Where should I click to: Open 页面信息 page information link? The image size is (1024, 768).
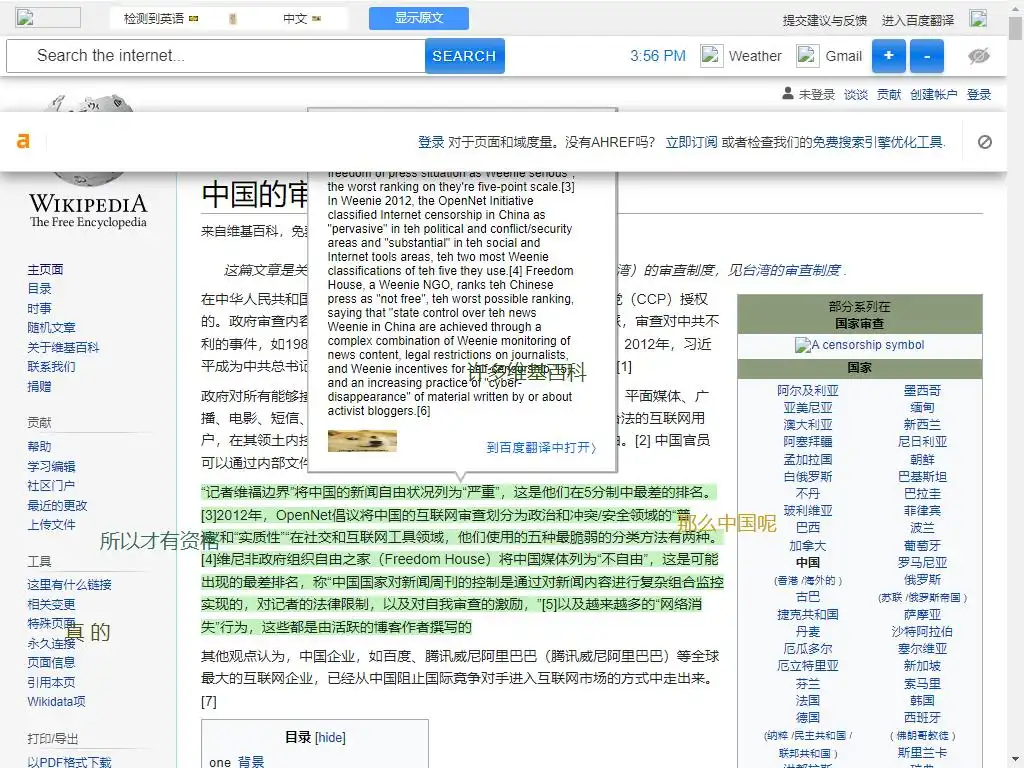(x=52, y=662)
